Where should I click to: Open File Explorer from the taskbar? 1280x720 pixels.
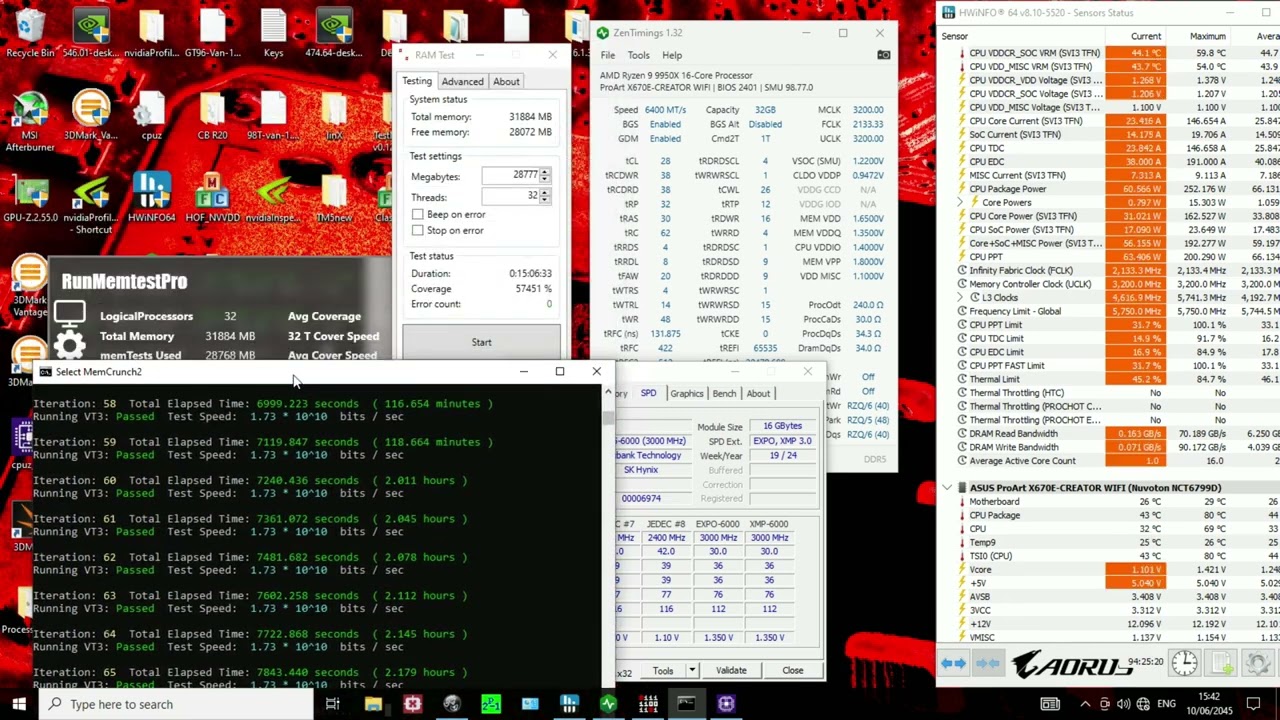pos(373,704)
